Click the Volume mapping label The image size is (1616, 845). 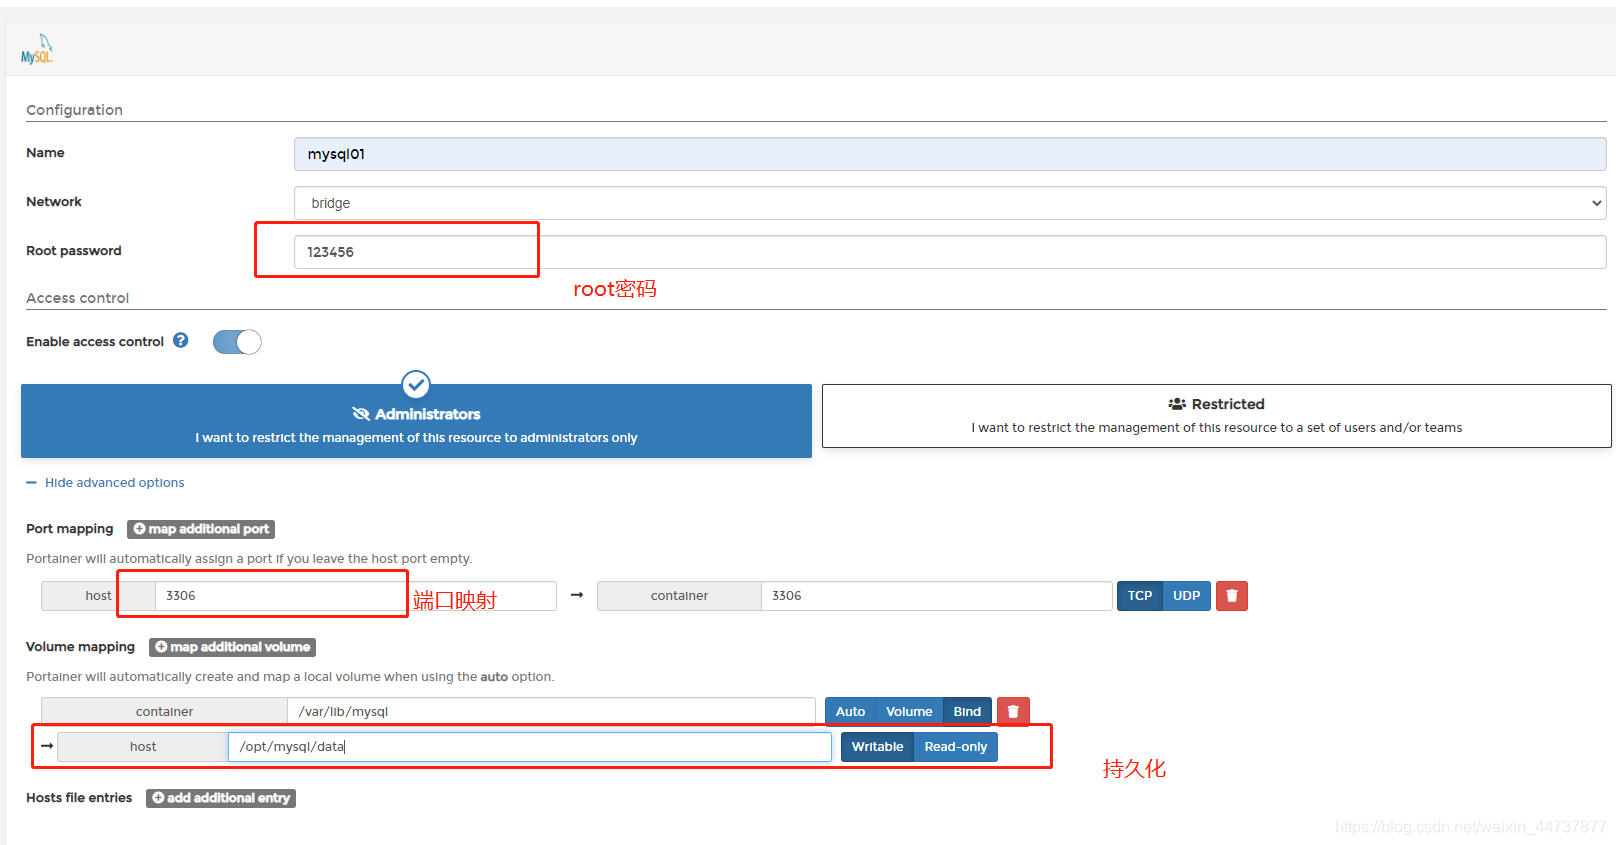coord(80,647)
